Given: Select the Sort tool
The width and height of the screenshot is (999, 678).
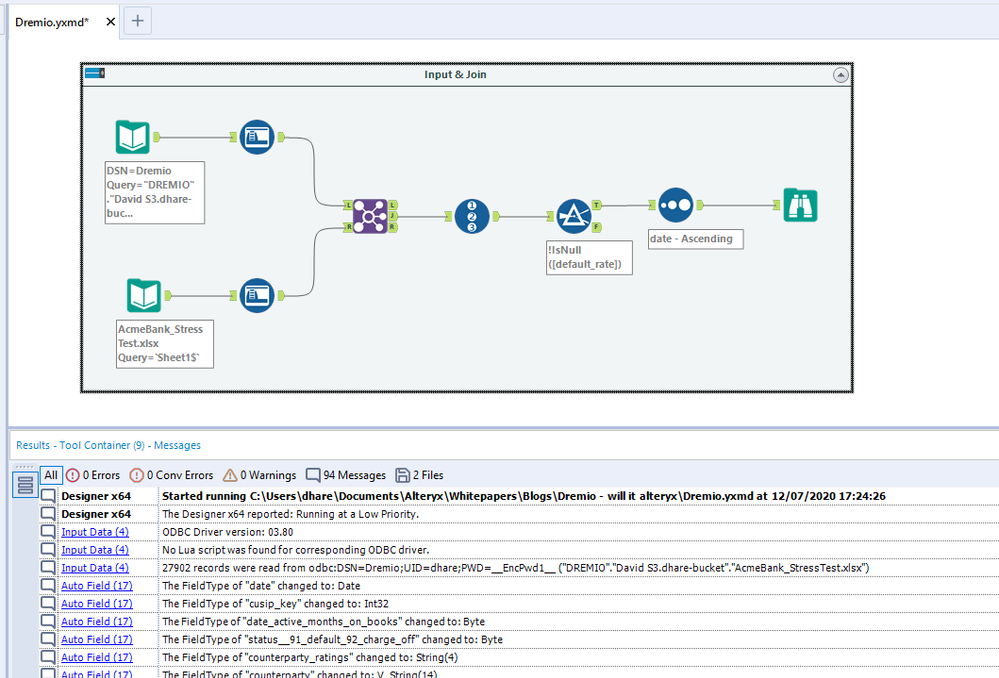Looking at the screenshot, I should 675,205.
